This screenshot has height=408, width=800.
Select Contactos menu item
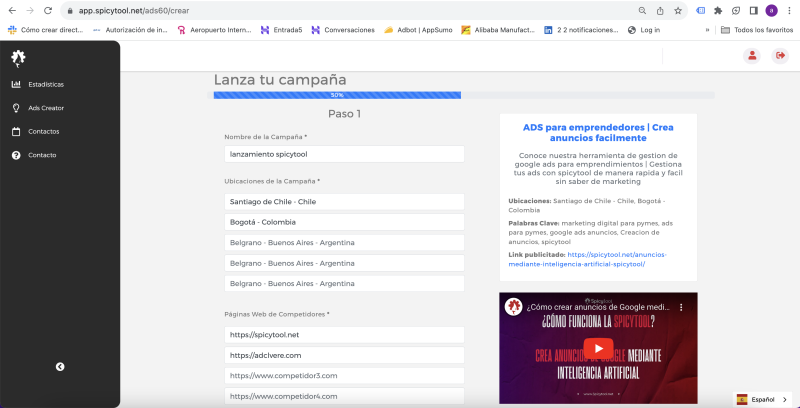click(44, 132)
